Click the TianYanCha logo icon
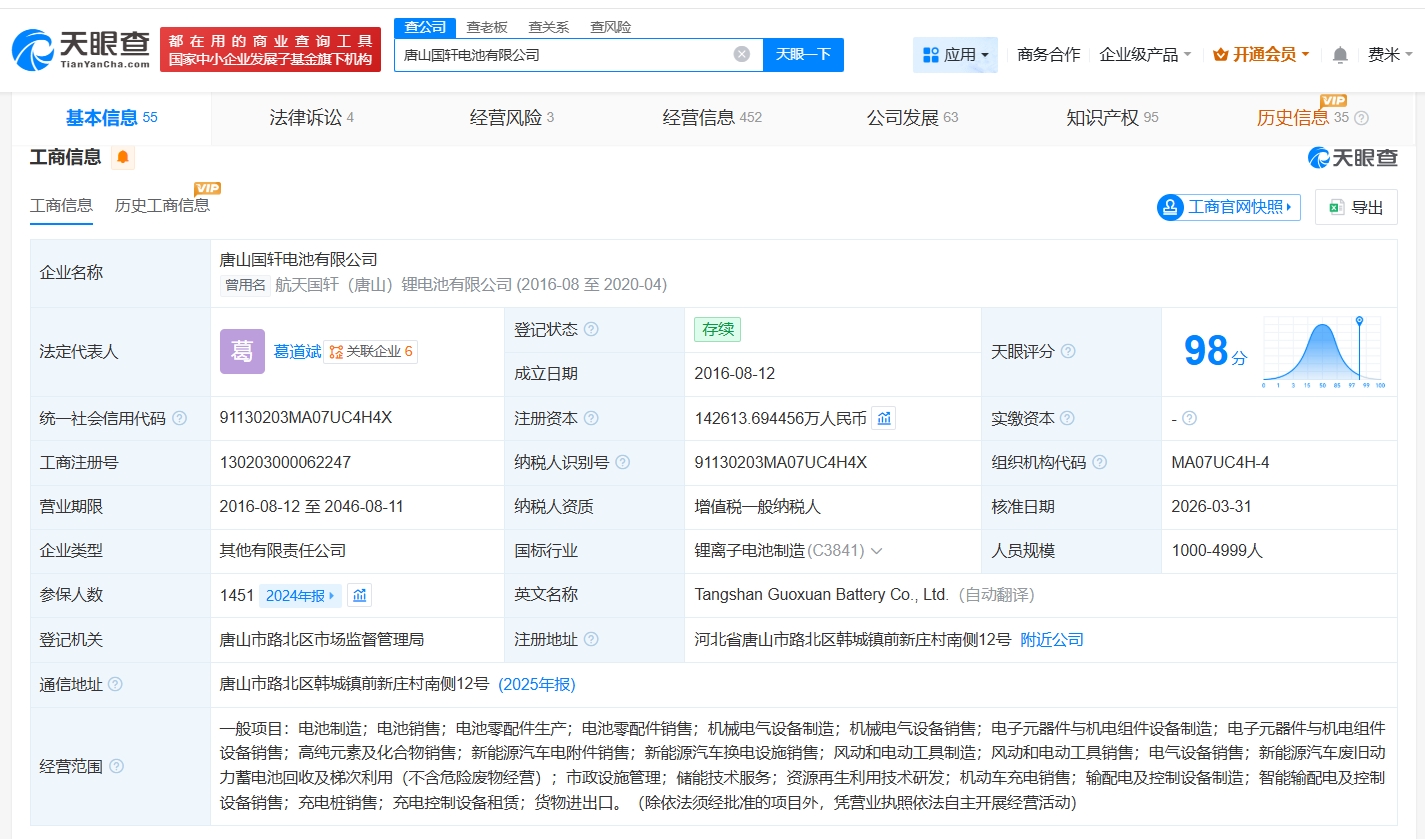This screenshot has width=1425, height=839. pos(33,49)
